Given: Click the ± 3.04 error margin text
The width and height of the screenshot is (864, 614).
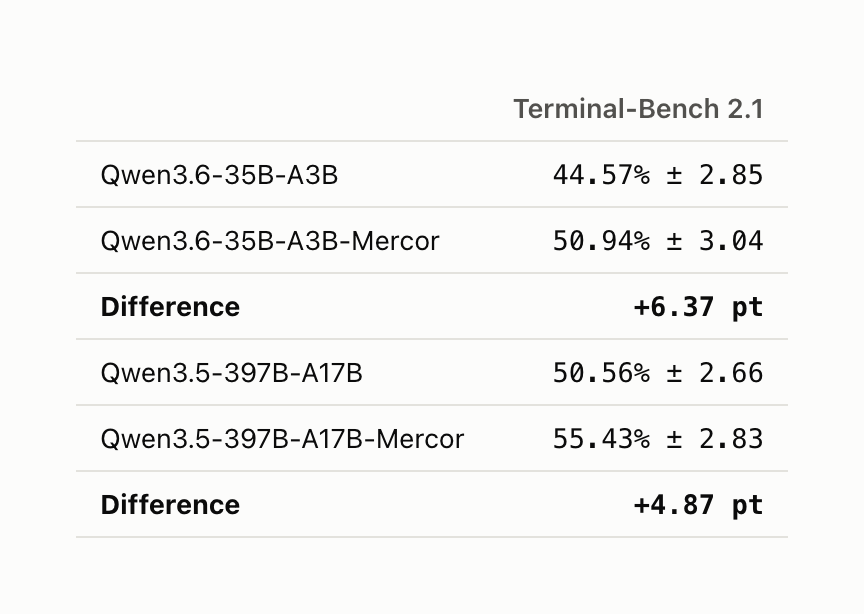Looking at the screenshot, I should pyautogui.click(x=715, y=241).
